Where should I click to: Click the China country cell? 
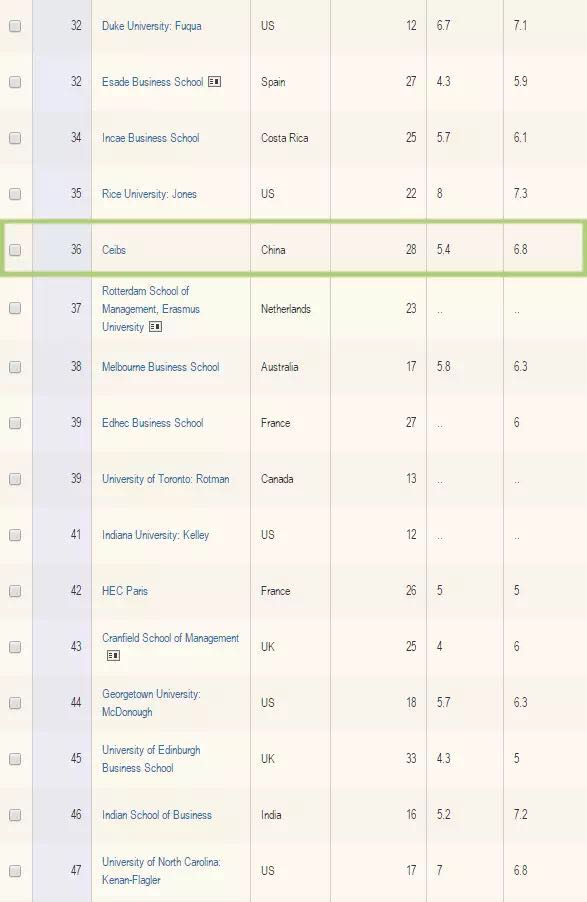273,250
